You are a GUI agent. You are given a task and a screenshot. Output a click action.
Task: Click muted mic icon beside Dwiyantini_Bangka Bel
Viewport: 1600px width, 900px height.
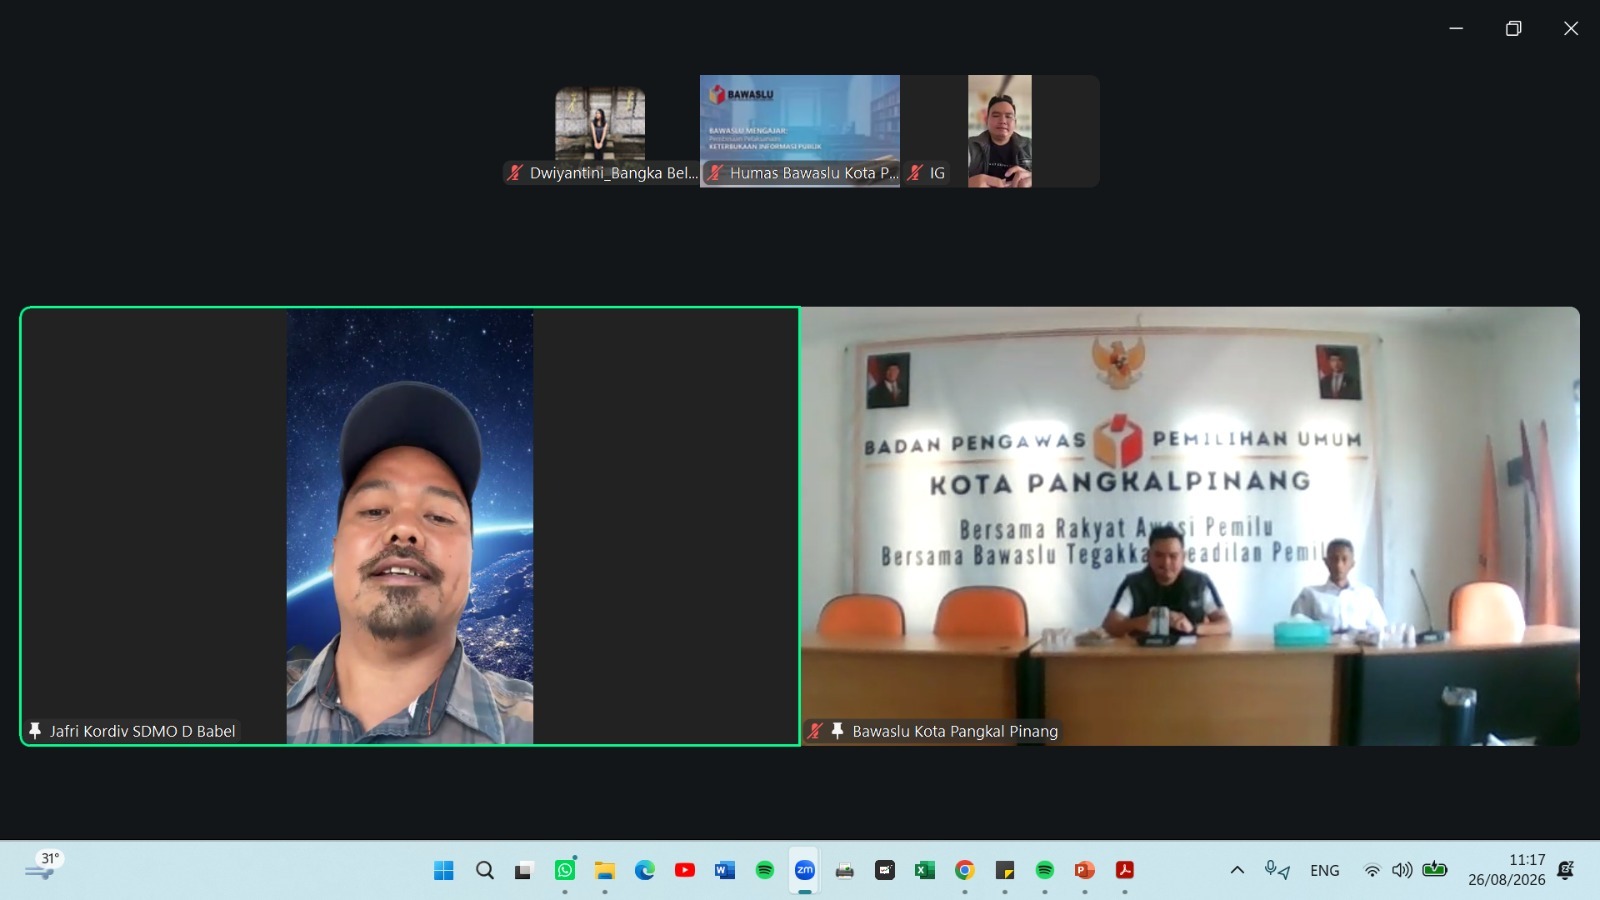click(x=515, y=173)
